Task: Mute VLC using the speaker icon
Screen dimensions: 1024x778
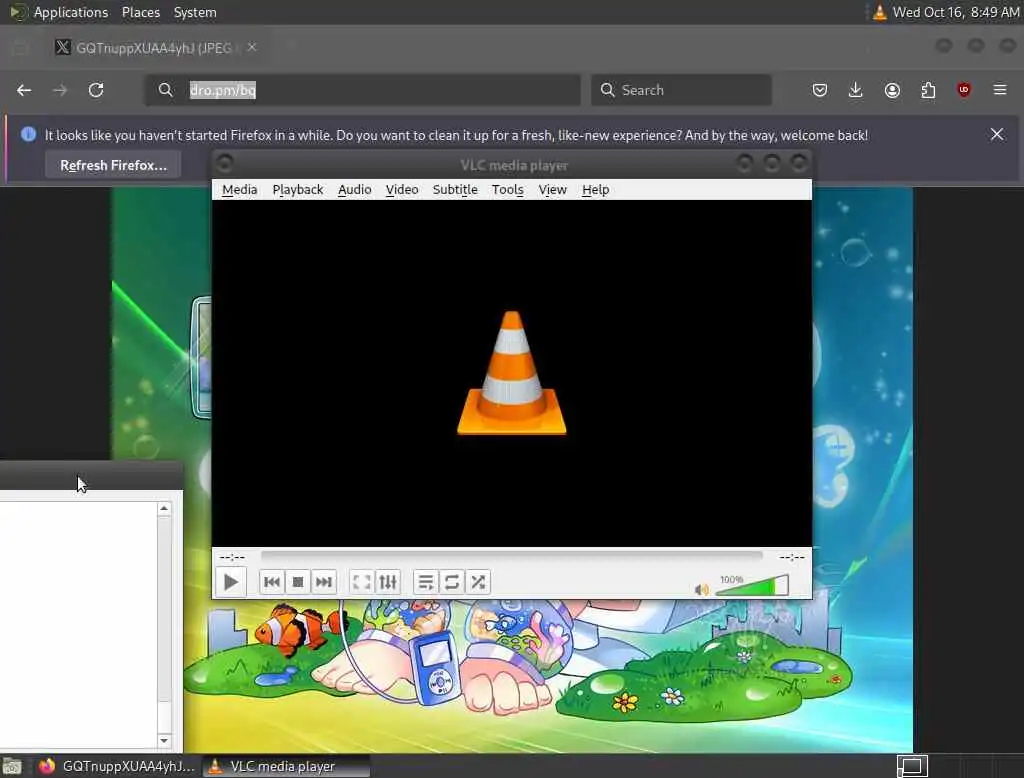Action: (702, 589)
